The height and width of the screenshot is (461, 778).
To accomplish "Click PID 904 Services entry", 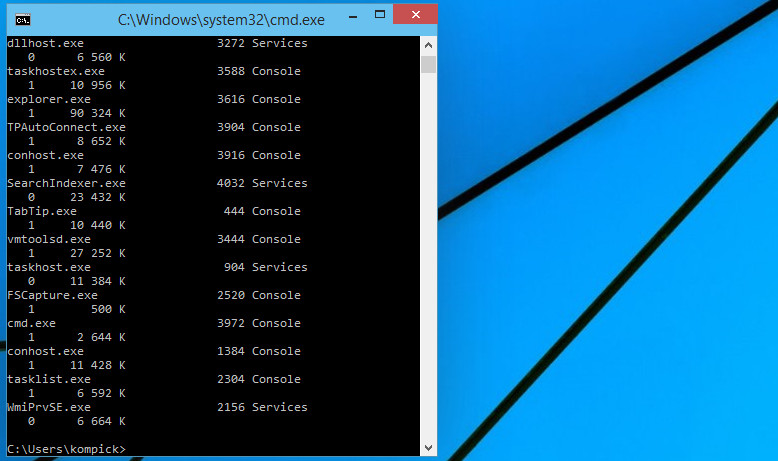I will click(x=265, y=267).
